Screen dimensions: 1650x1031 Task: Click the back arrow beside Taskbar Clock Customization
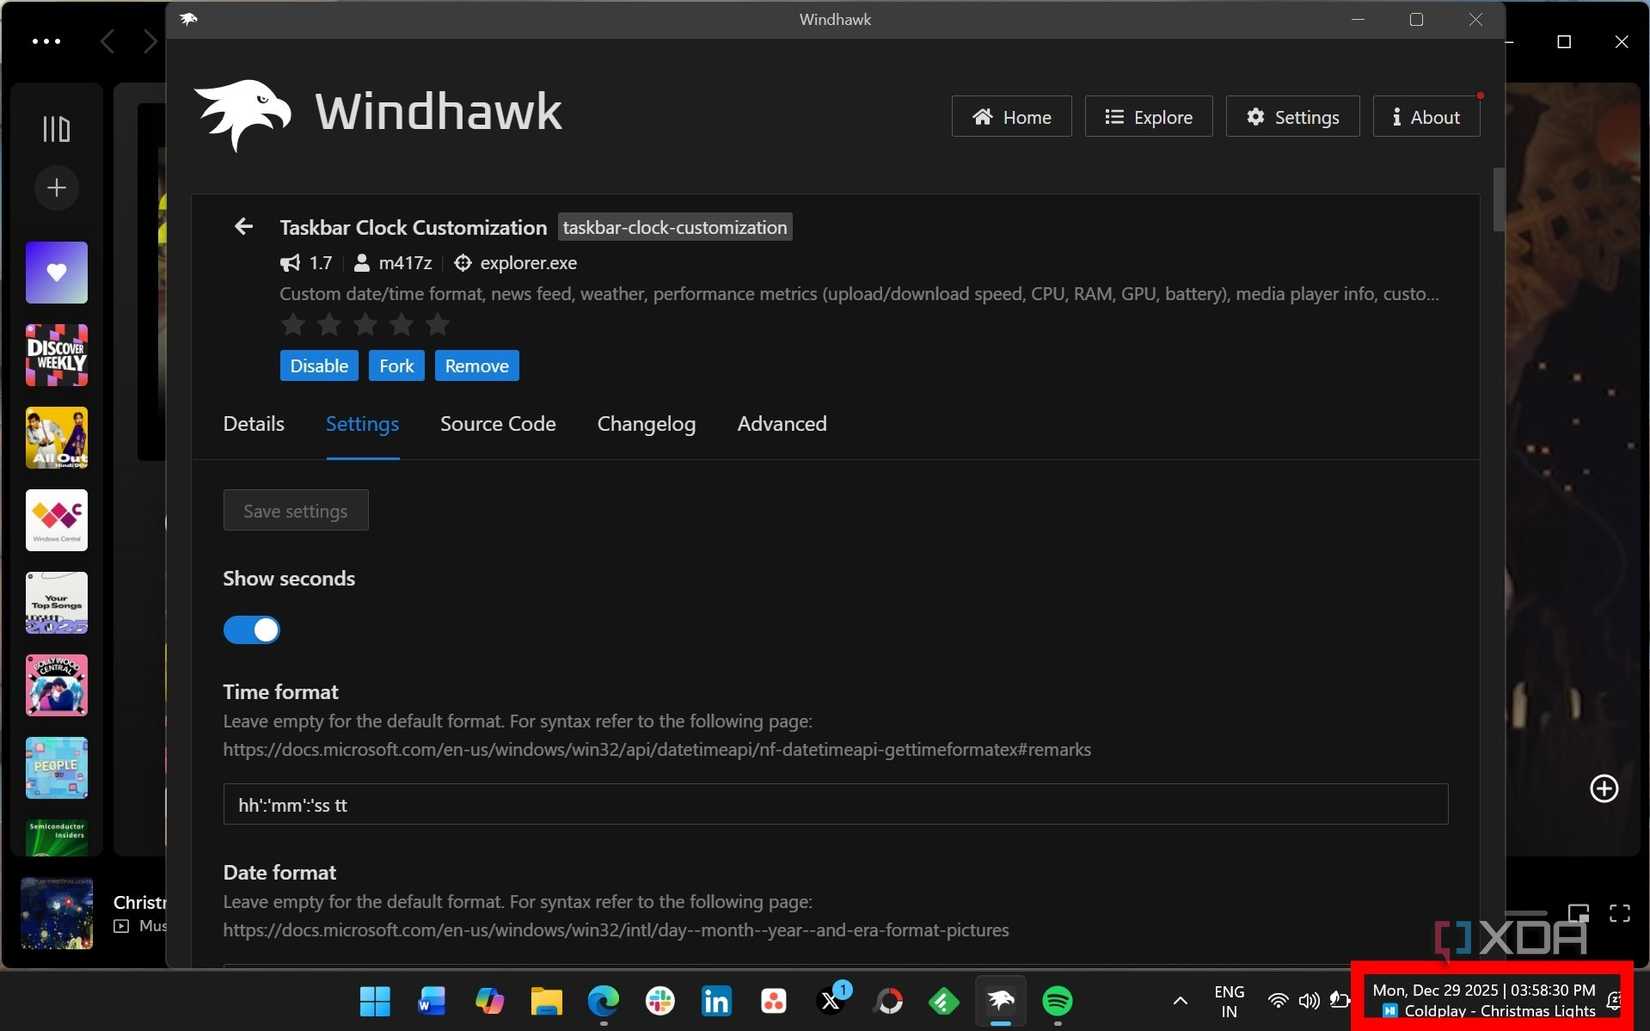coord(243,227)
